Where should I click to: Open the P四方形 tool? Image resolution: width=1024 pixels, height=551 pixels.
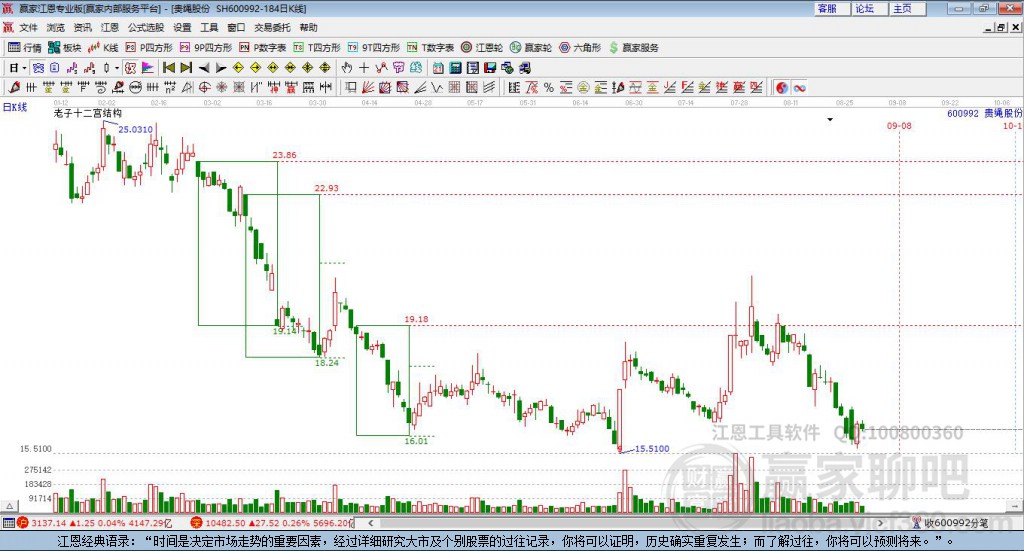(x=148, y=48)
